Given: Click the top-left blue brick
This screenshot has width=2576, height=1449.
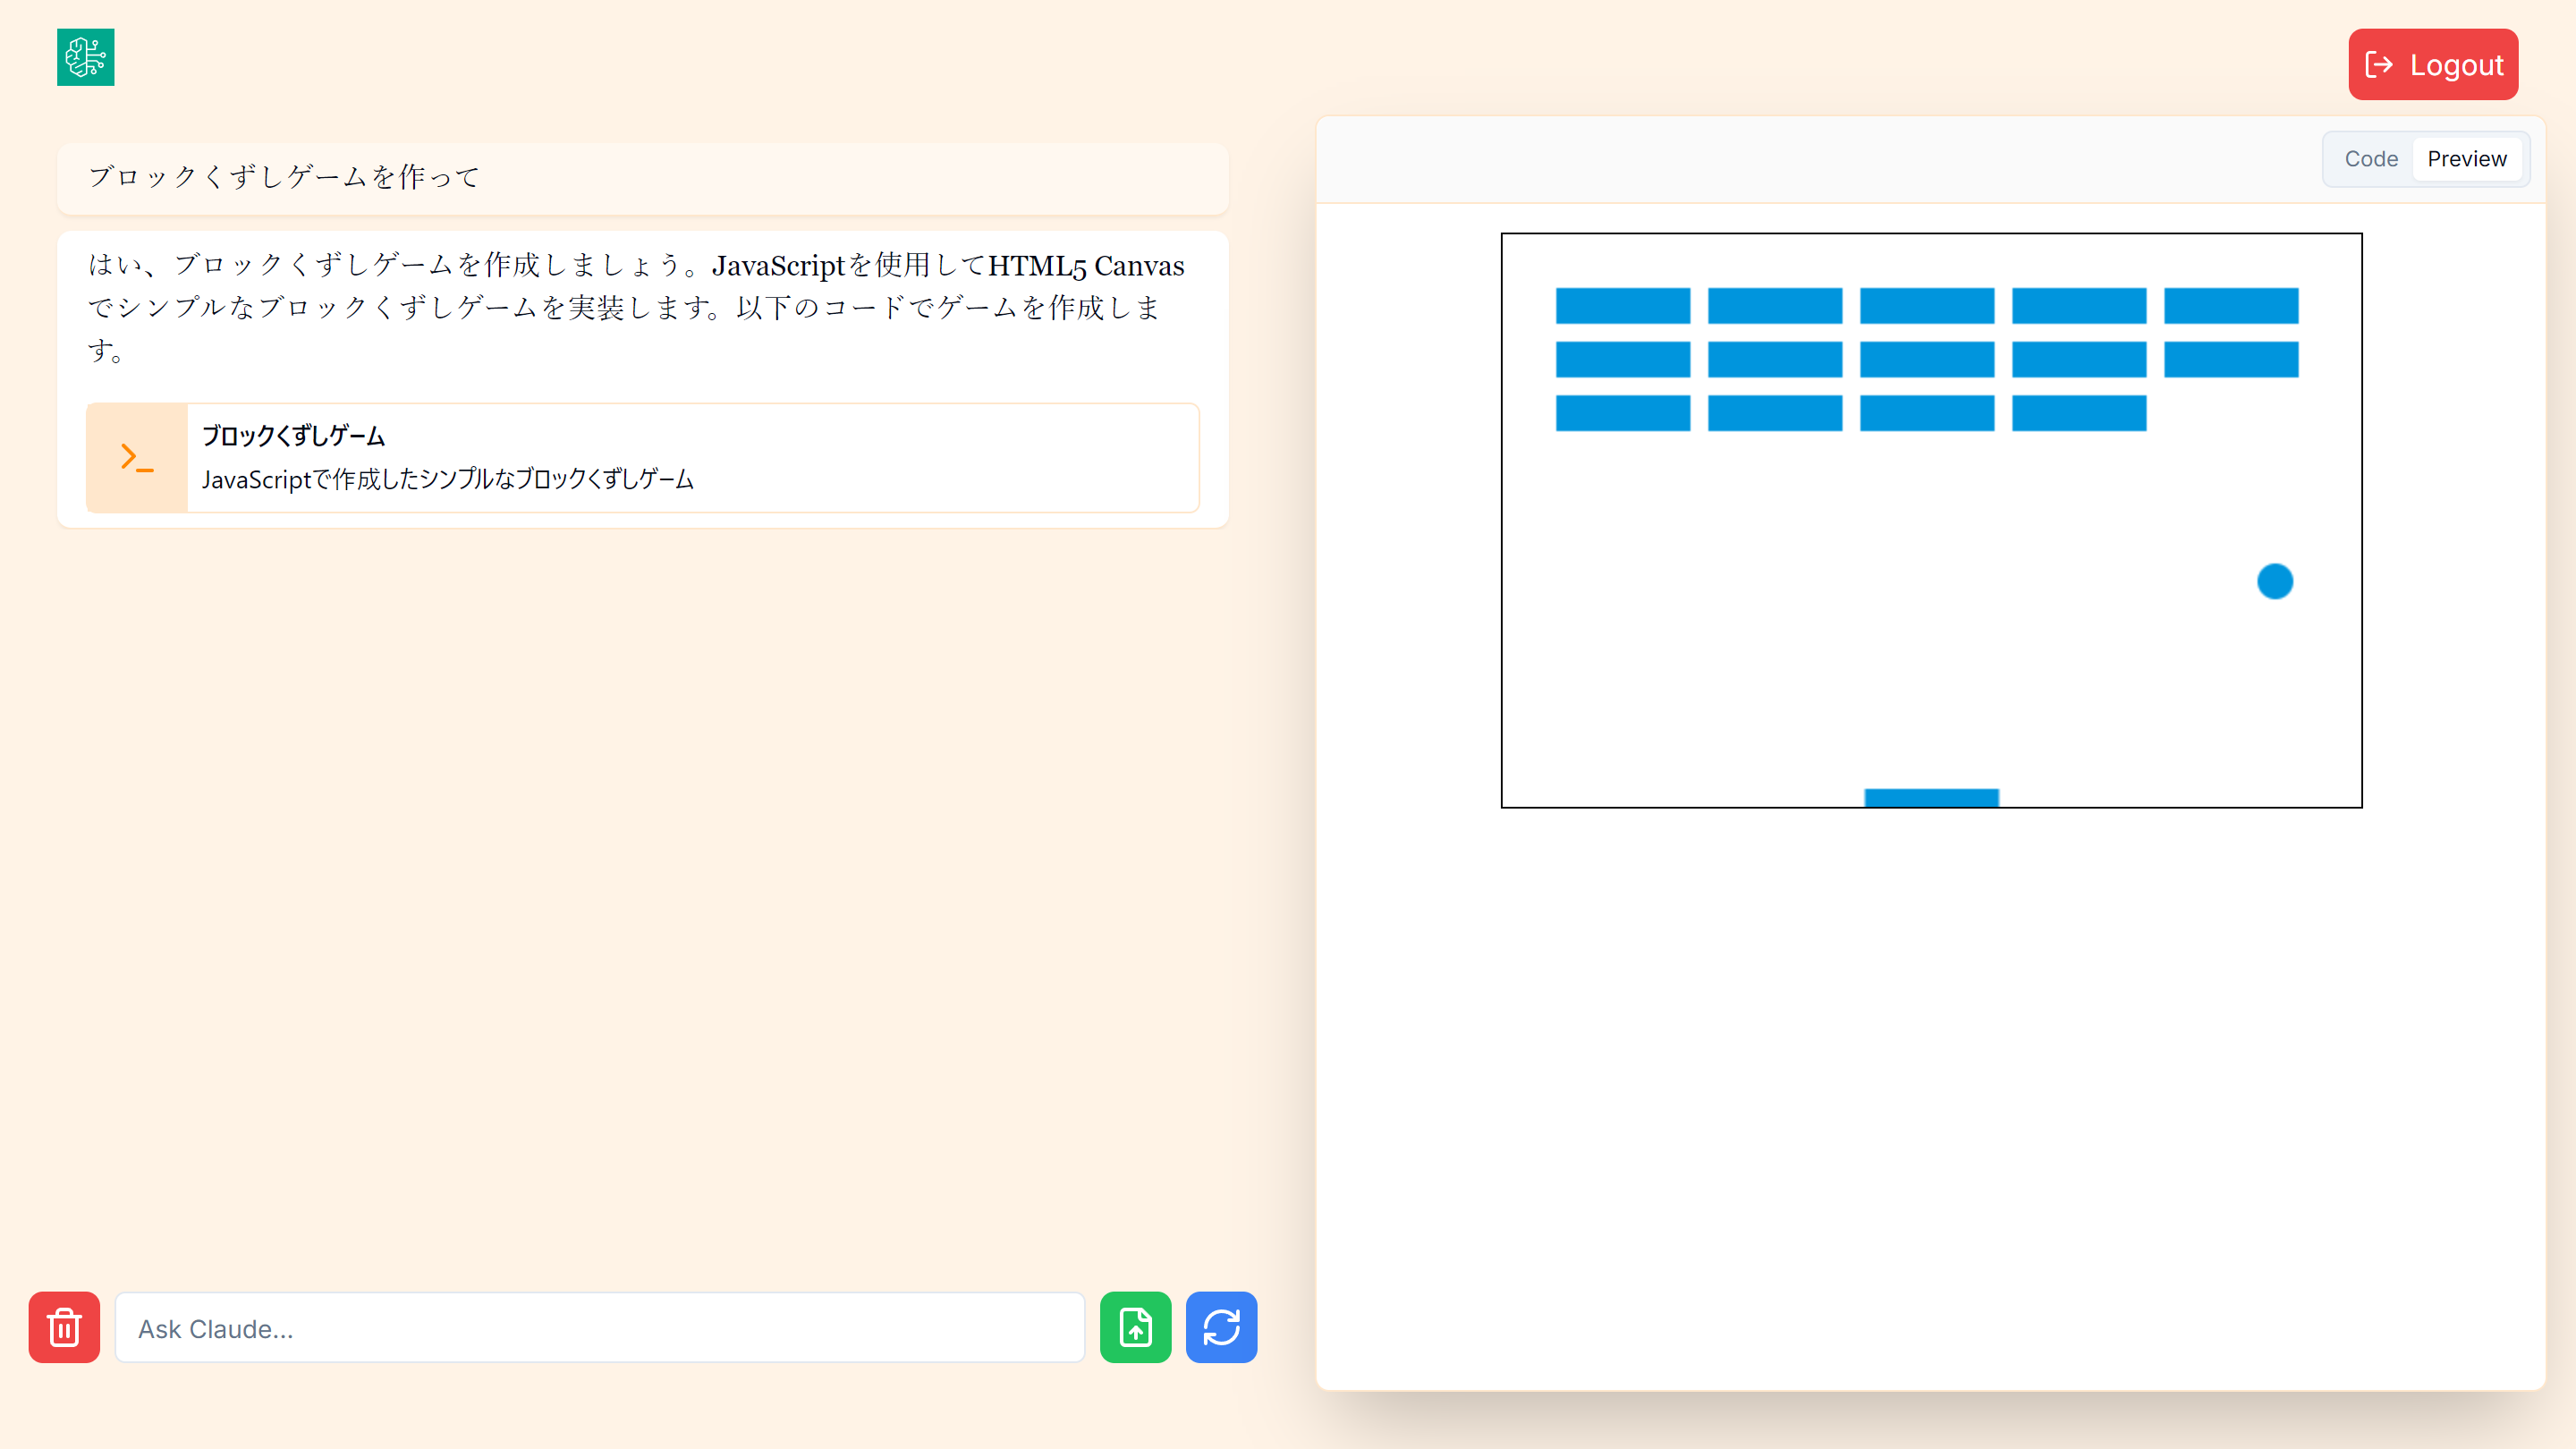Looking at the screenshot, I should 1622,306.
